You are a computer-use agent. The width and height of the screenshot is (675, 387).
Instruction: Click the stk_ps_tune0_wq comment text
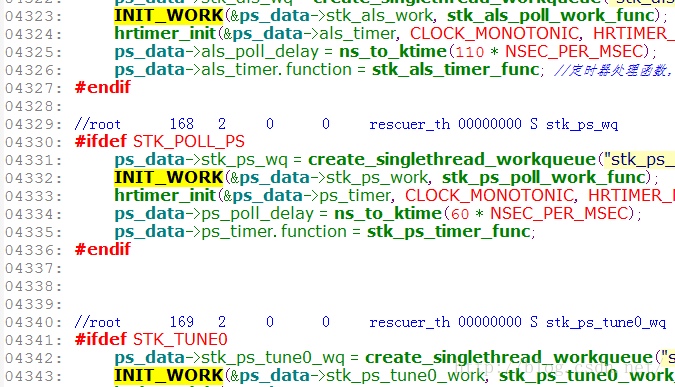coord(606,323)
